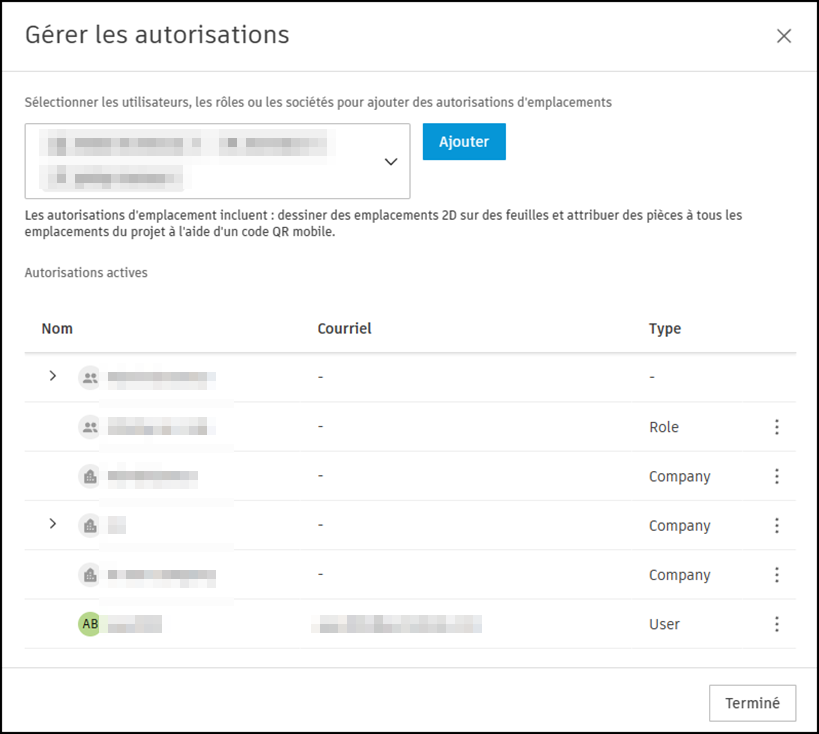Open the three-dot menu for the last Company row
This screenshot has width=819, height=734.
pos(777,575)
